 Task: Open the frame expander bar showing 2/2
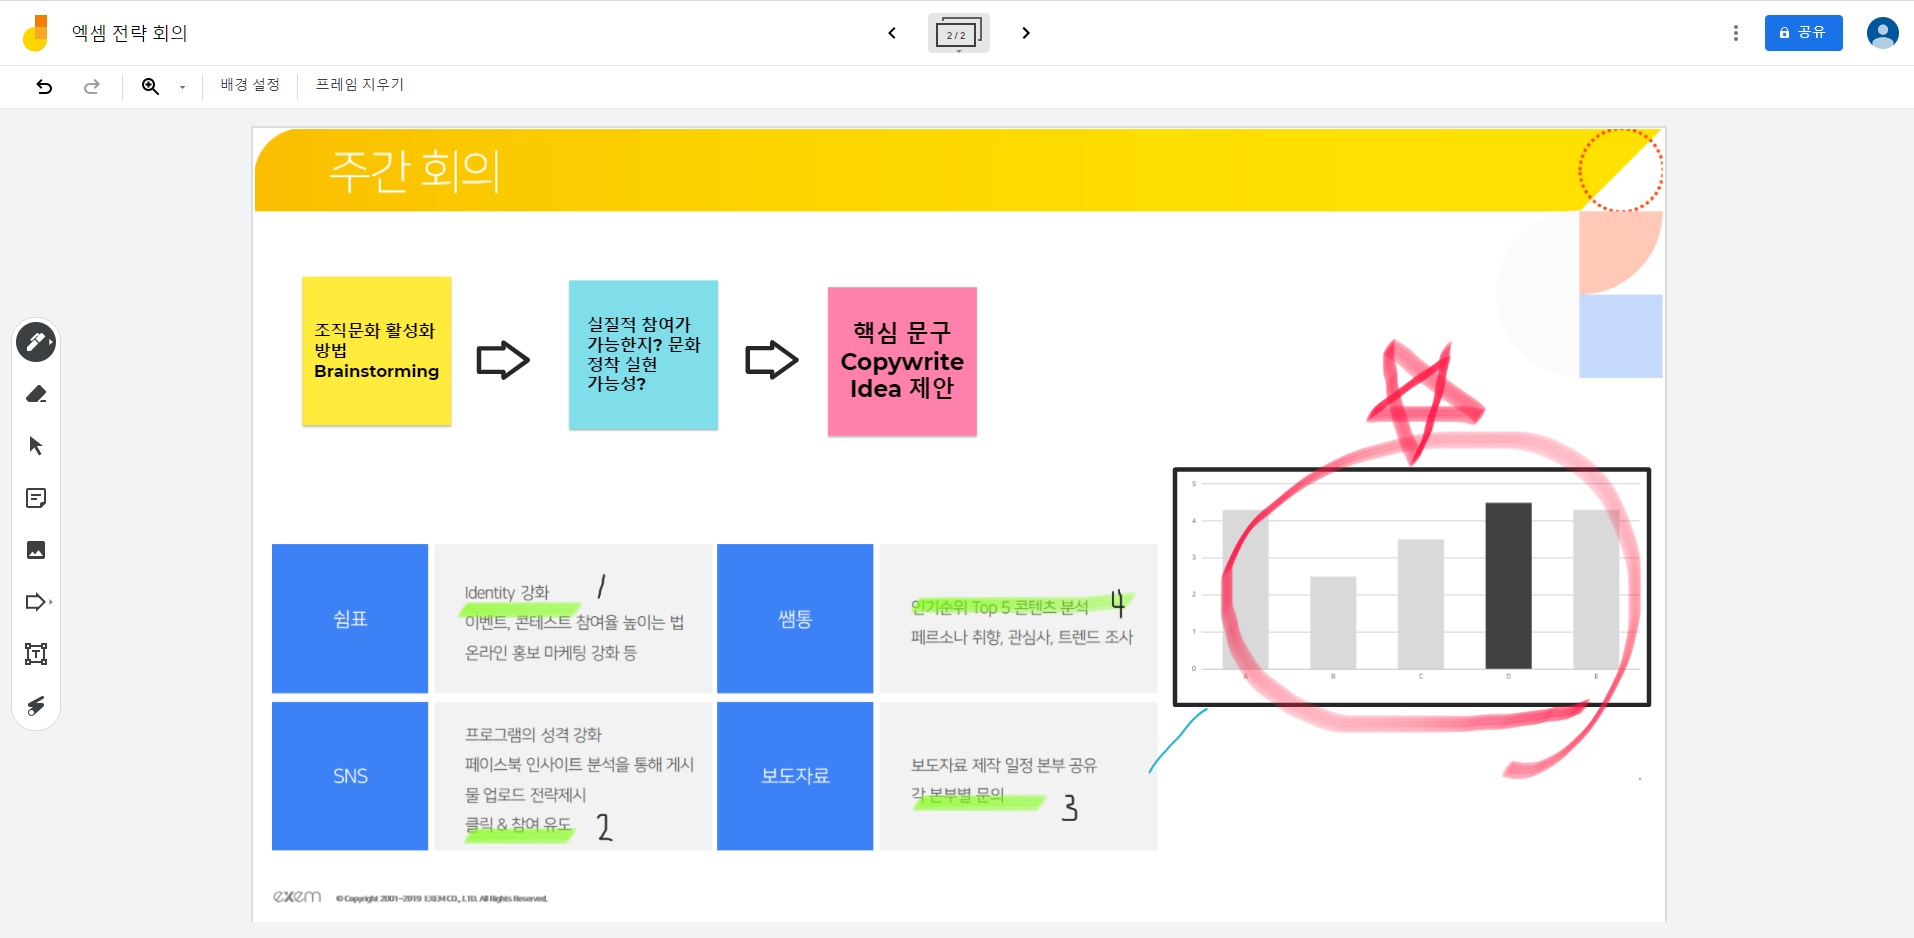958,32
